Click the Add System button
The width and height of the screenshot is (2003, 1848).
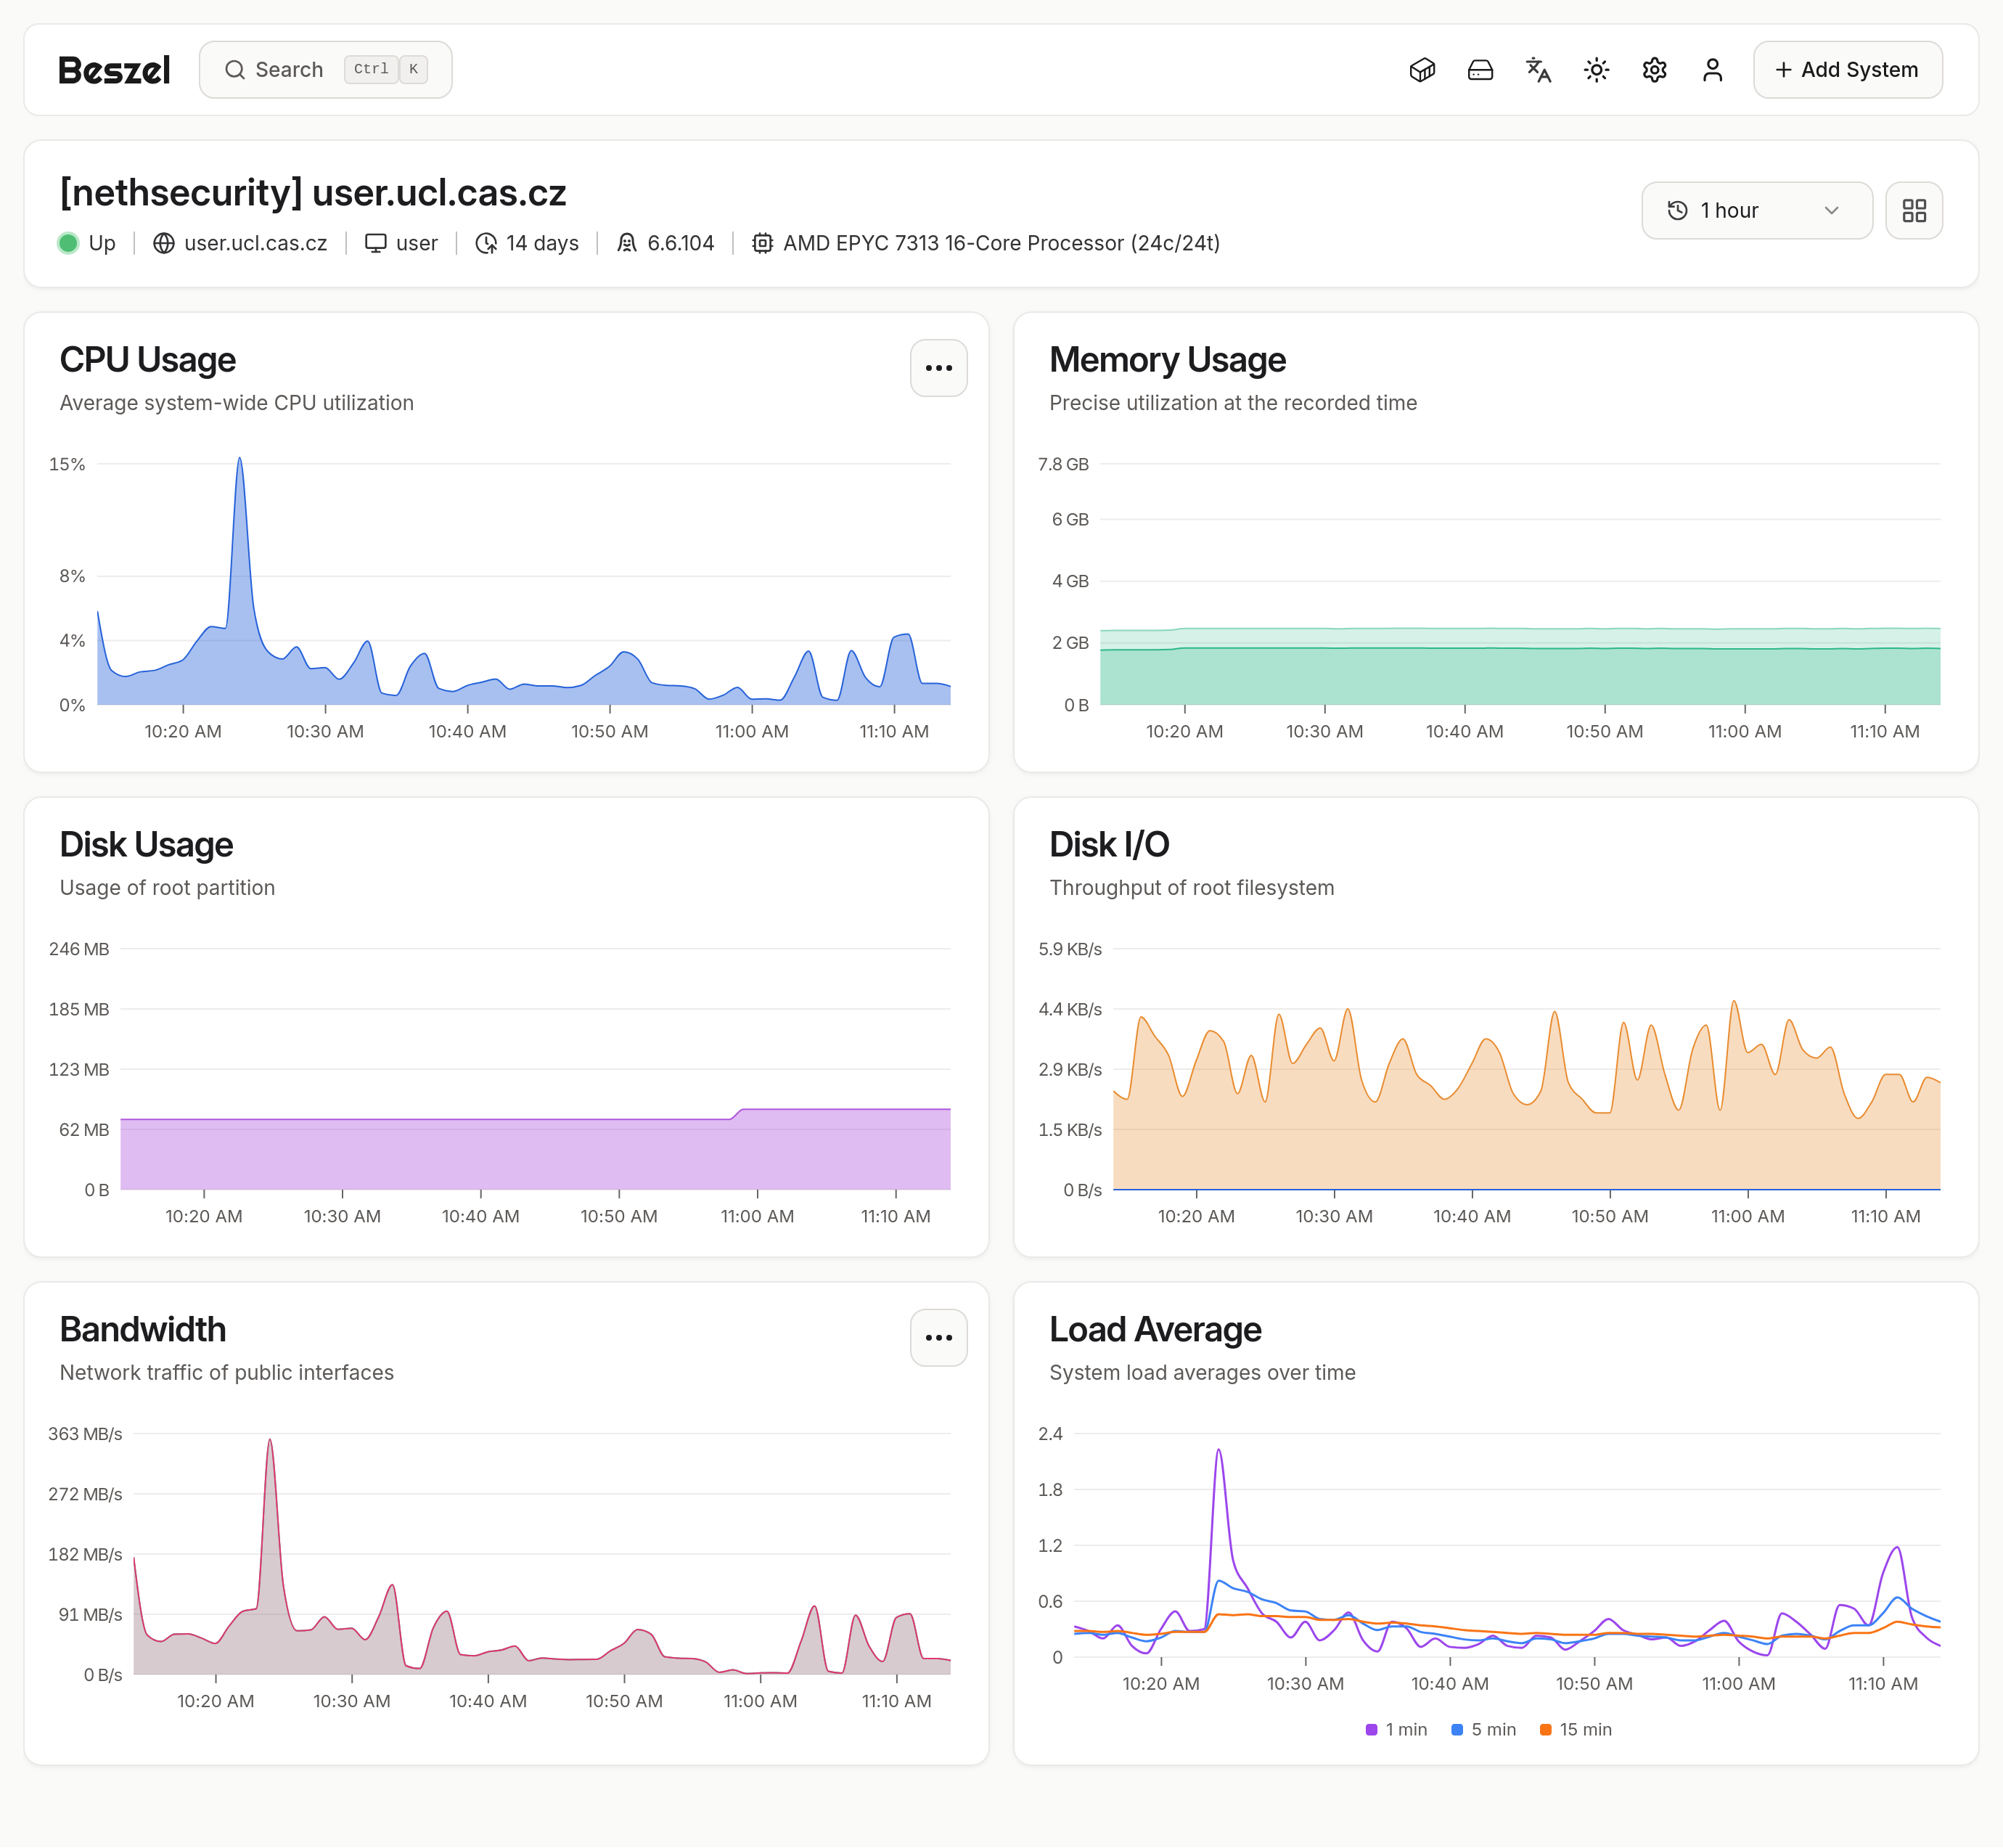tap(1847, 70)
